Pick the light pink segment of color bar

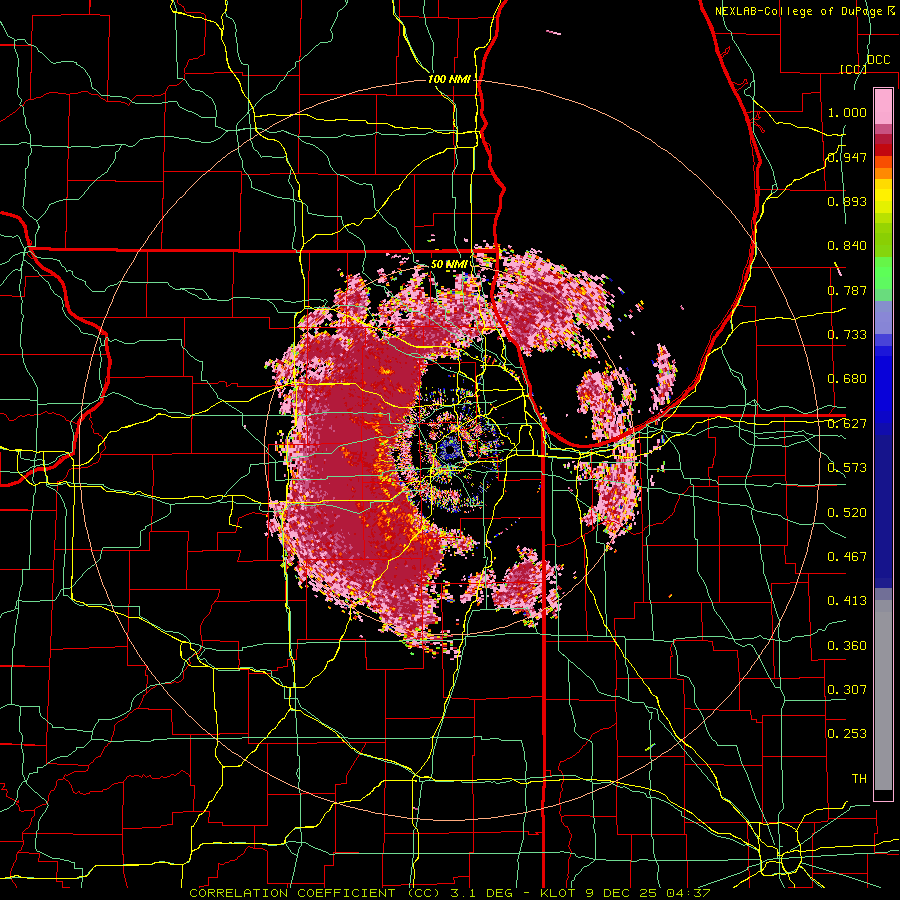(883, 106)
